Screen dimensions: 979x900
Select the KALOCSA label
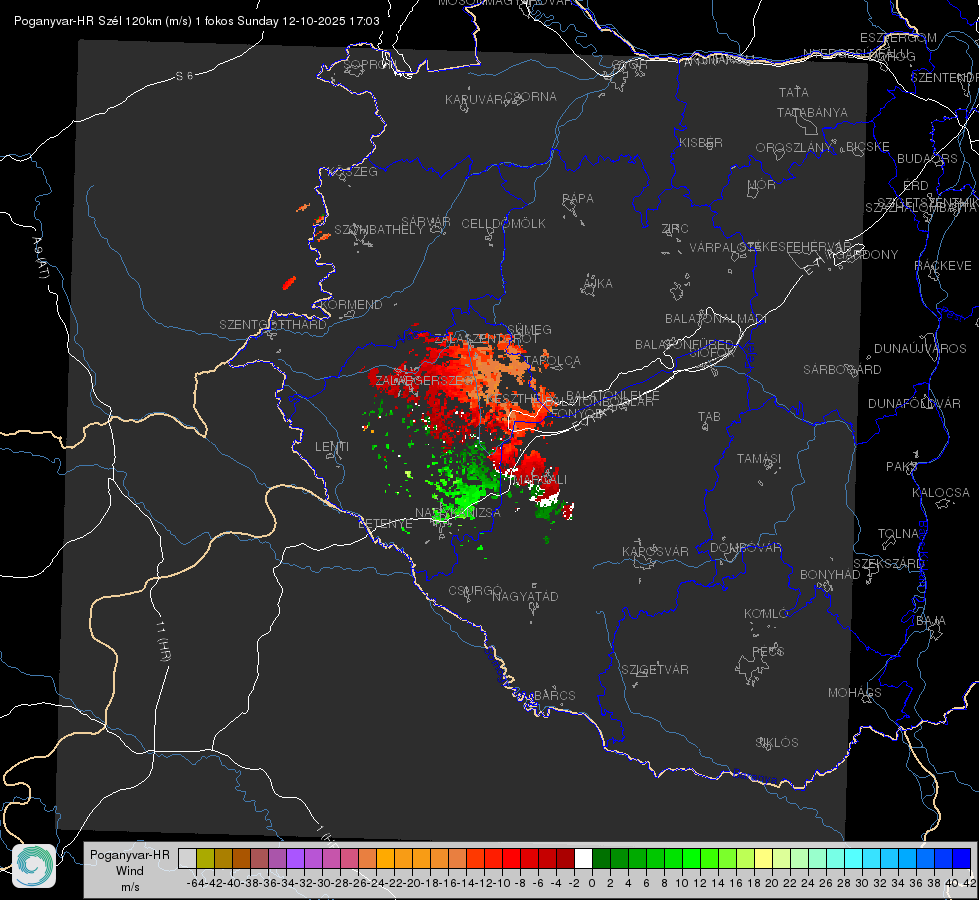pyautogui.click(x=940, y=493)
